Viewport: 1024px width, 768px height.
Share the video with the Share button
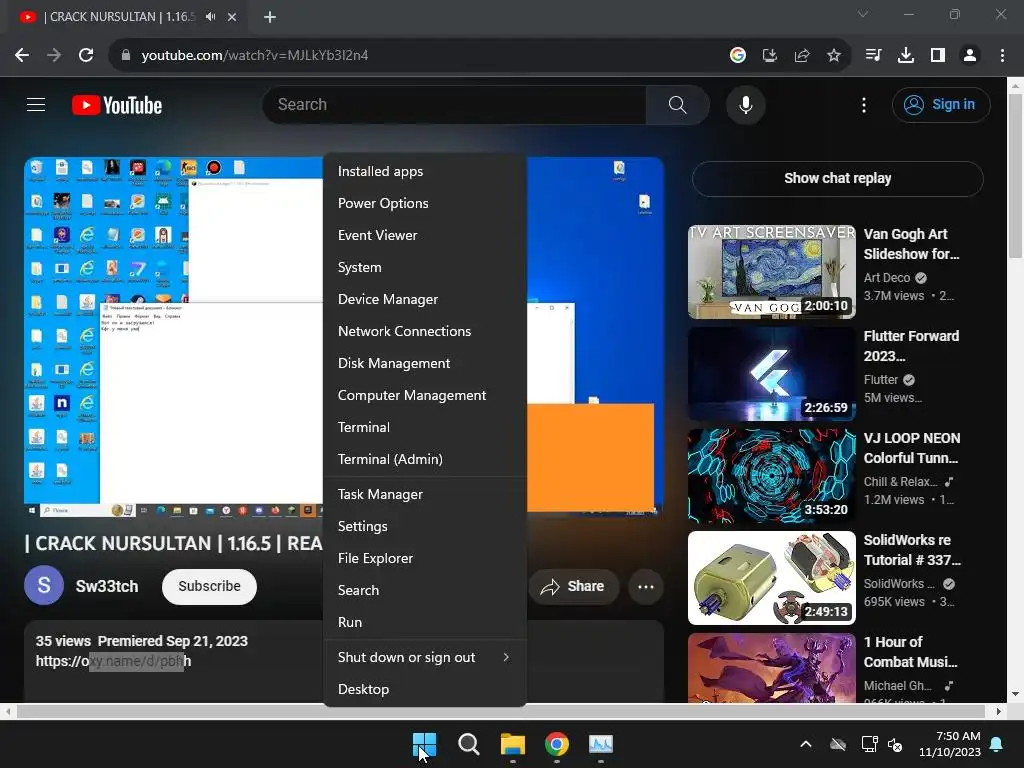click(573, 586)
